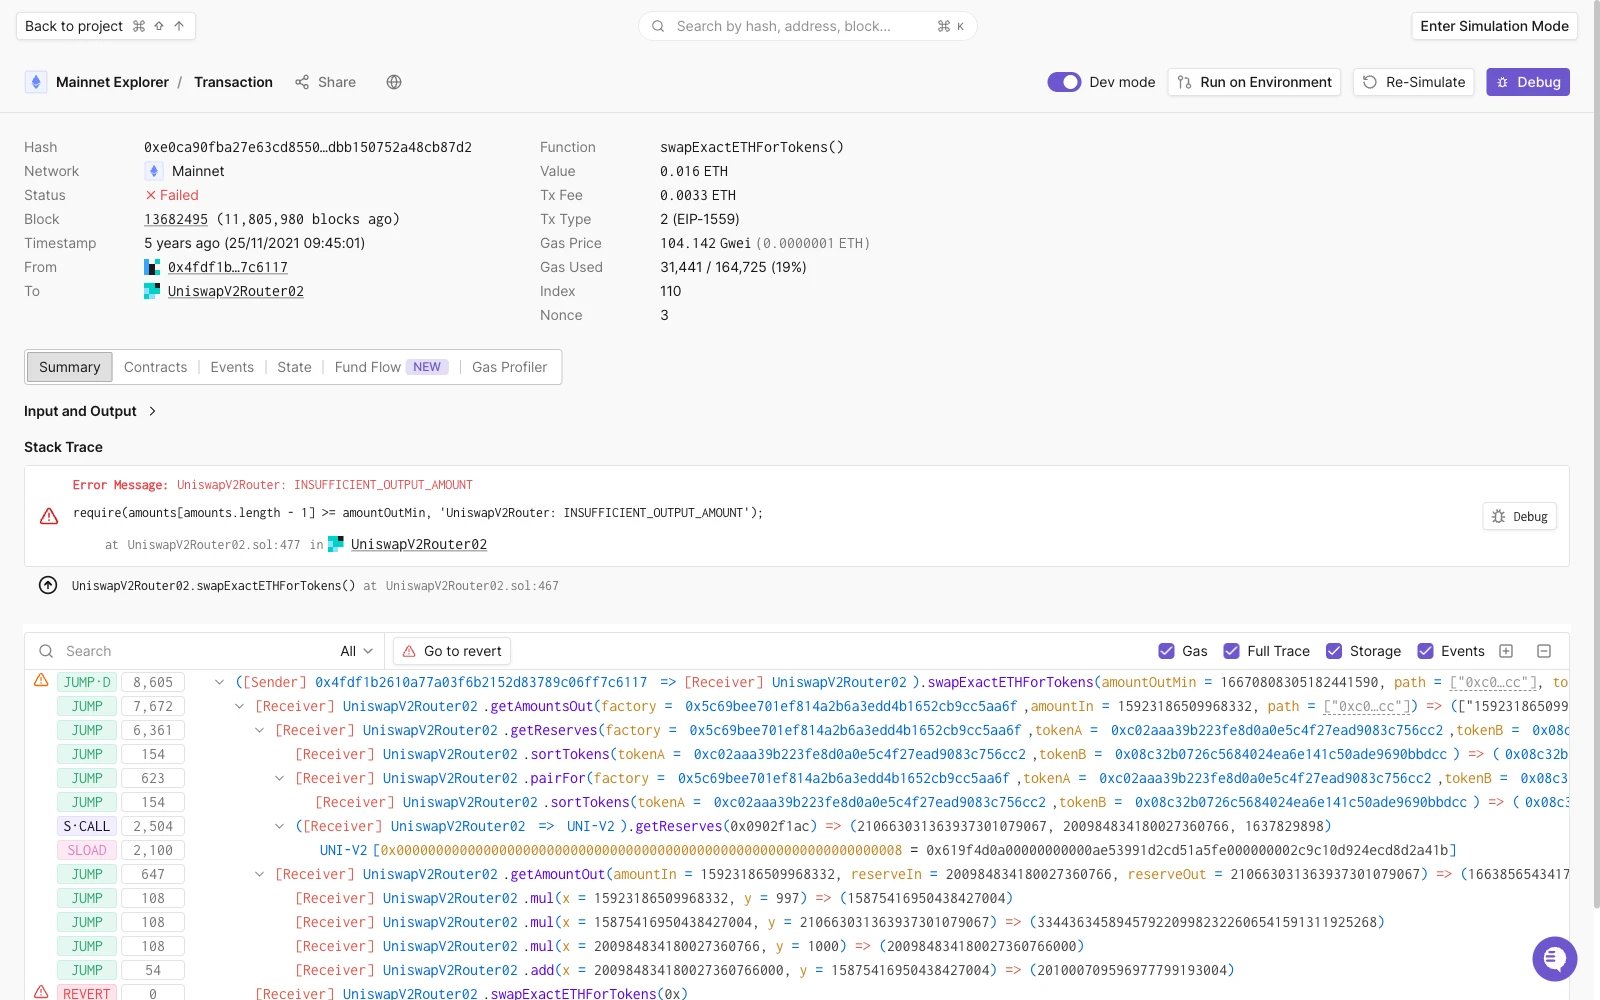The height and width of the screenshot is (1000, 1600).
Task: Click the Run on Environment fork icon
Action: pos(1184,82)
